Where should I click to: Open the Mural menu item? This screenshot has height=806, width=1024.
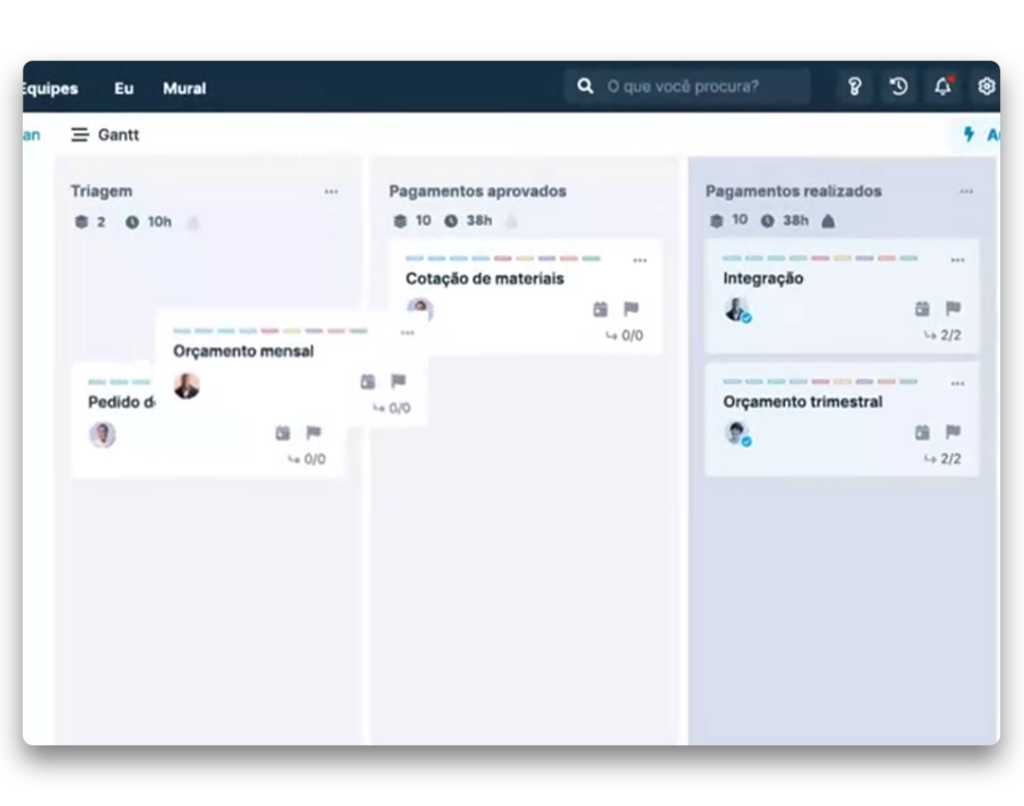point(184,88)
